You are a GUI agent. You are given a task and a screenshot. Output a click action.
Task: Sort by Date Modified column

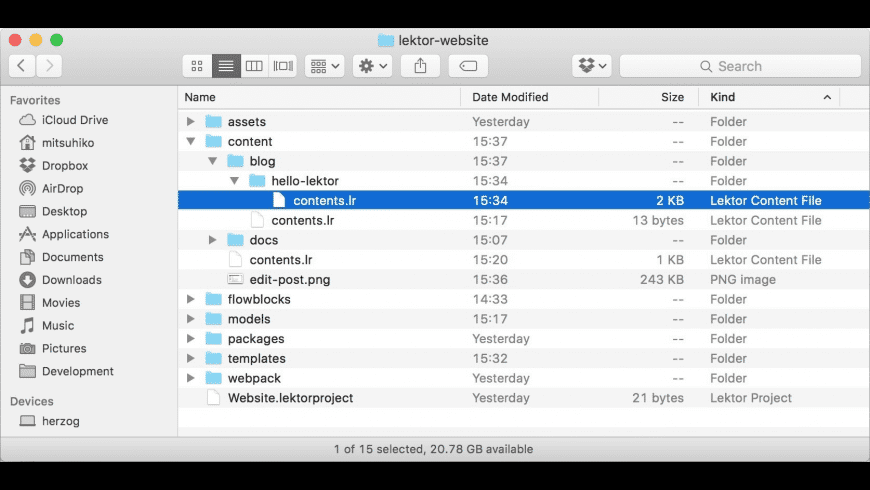click(510, 97)
